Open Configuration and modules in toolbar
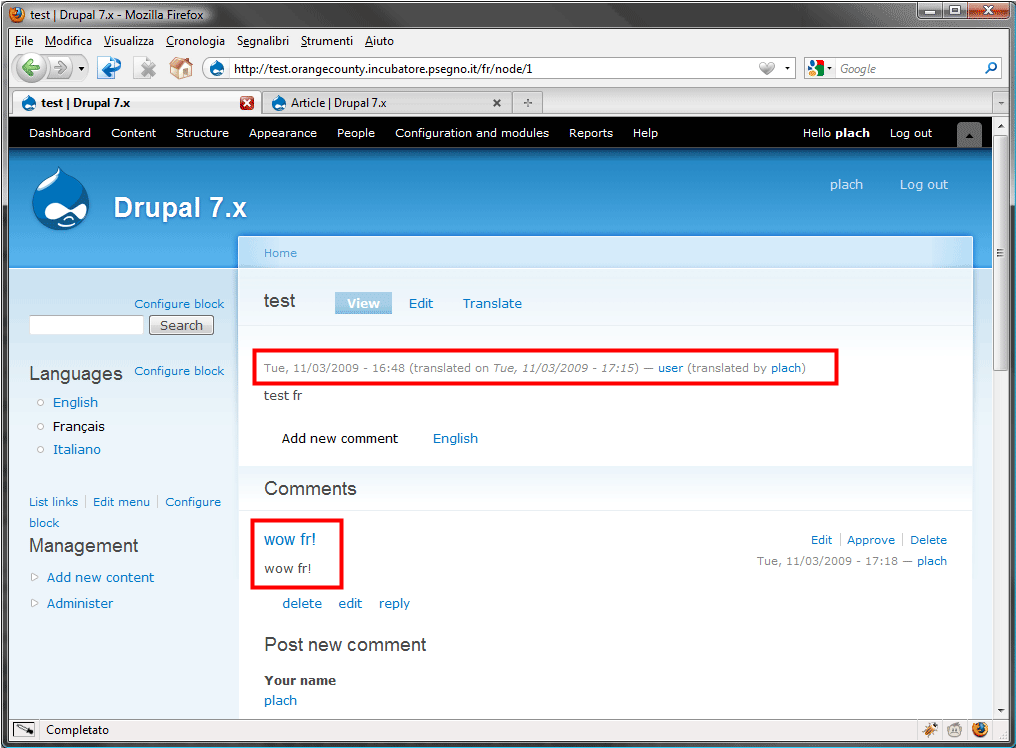This screenshot has width=1016, height=748. coord(472,133)
